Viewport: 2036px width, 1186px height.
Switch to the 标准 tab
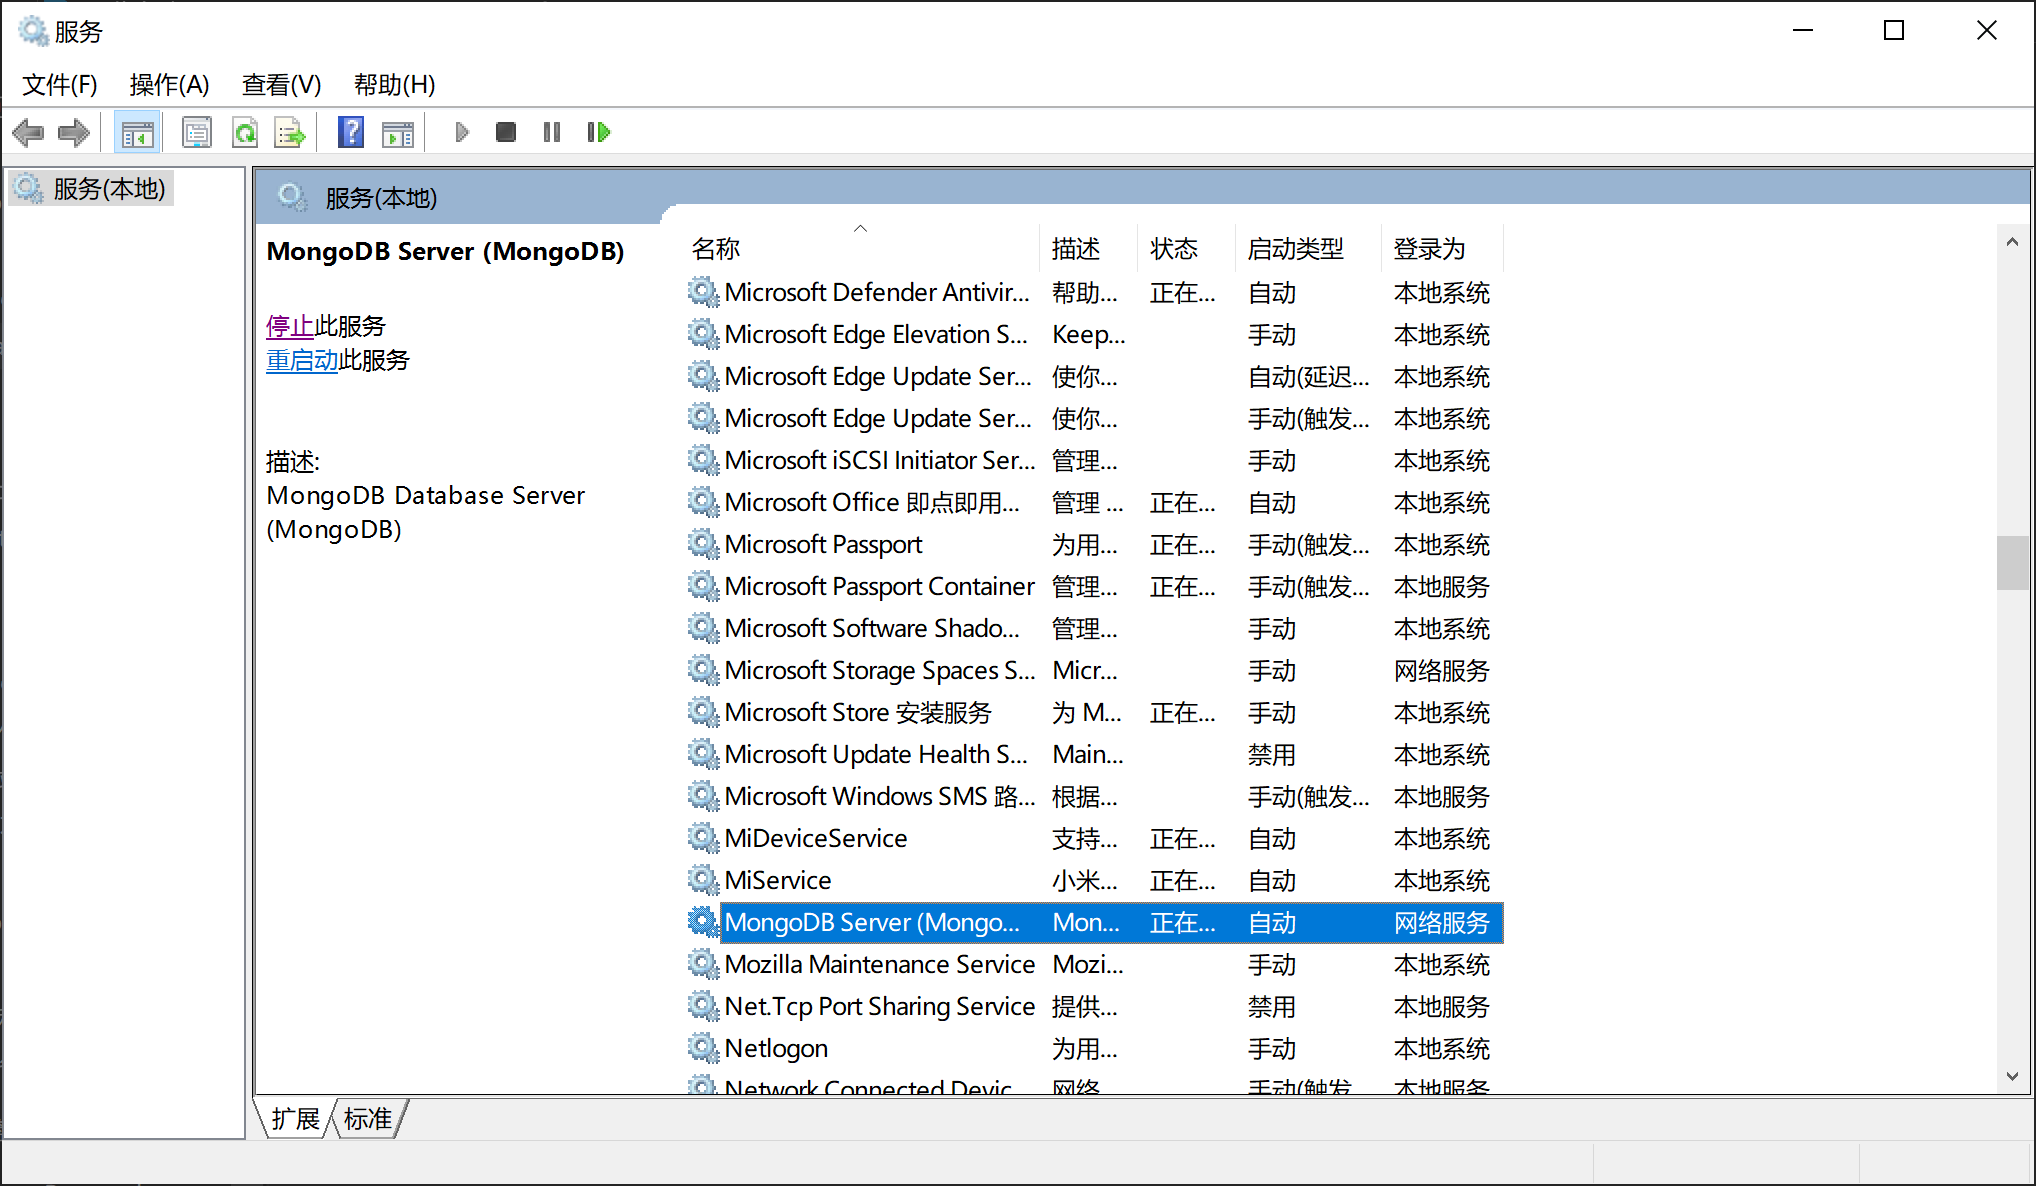[x=367, y=1118]
